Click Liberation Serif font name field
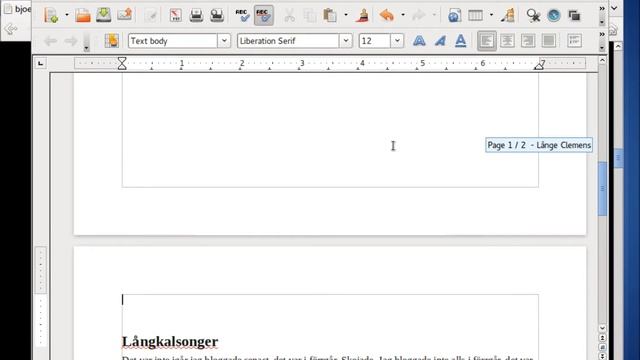This screenshot has width=640, height=360. (288, 41)
